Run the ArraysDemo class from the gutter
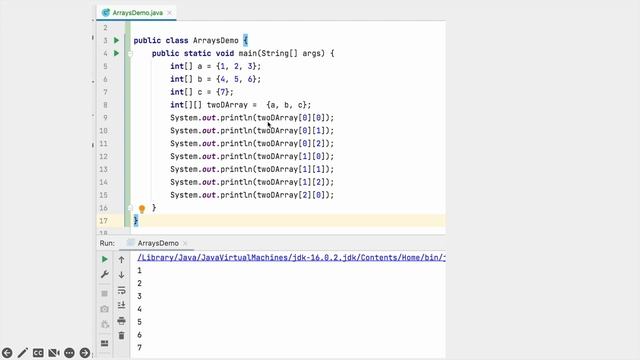640x360 pixels. tap(116, 40)
